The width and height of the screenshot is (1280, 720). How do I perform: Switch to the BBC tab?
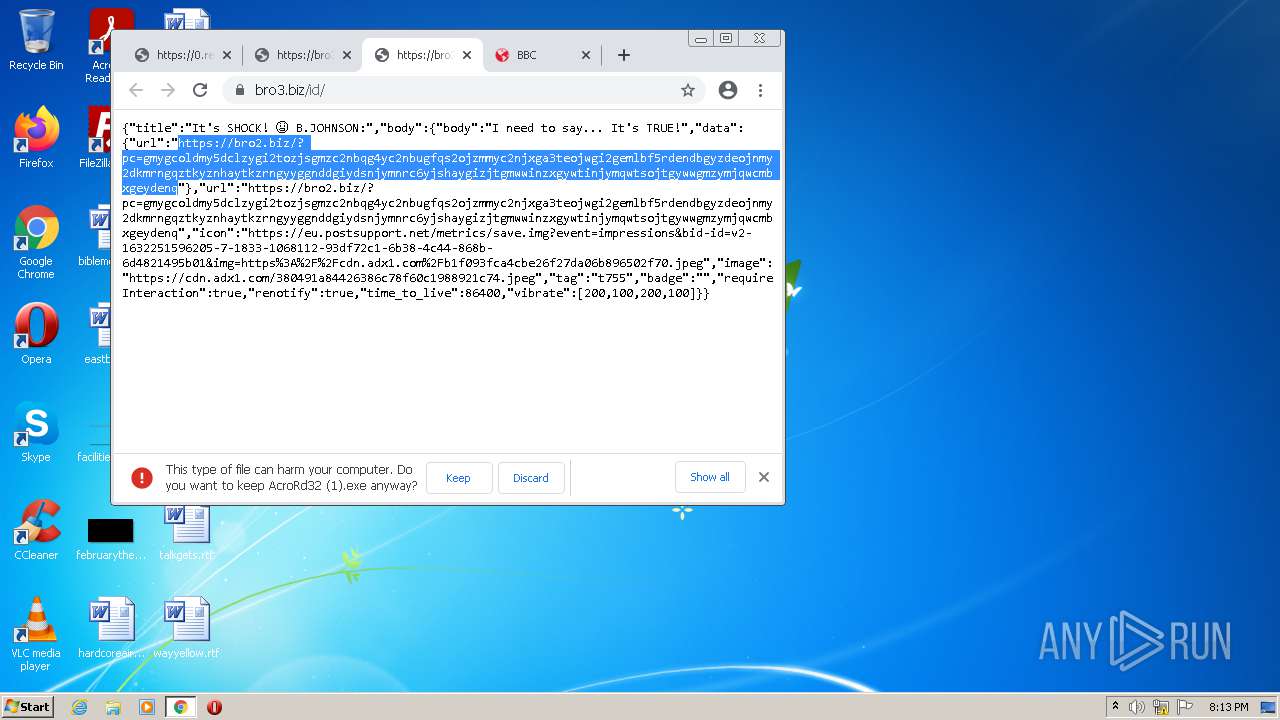tap(543, 55)
